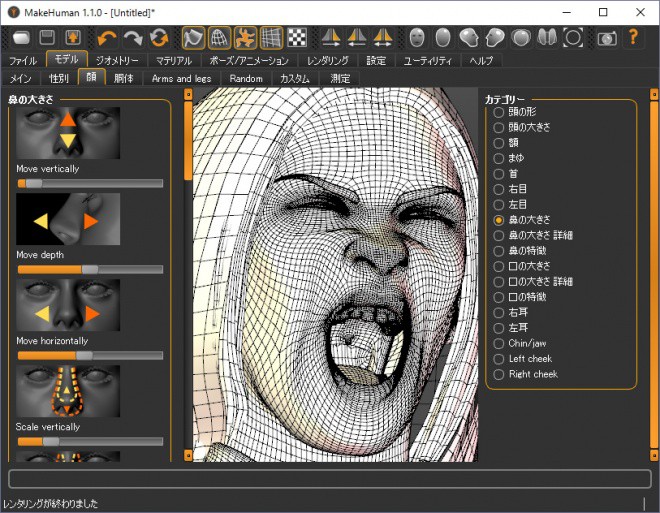The height and width of the screenshot is (513, 660).
Task: Click the Move vertically nose thumbnail
Action: 68,133
